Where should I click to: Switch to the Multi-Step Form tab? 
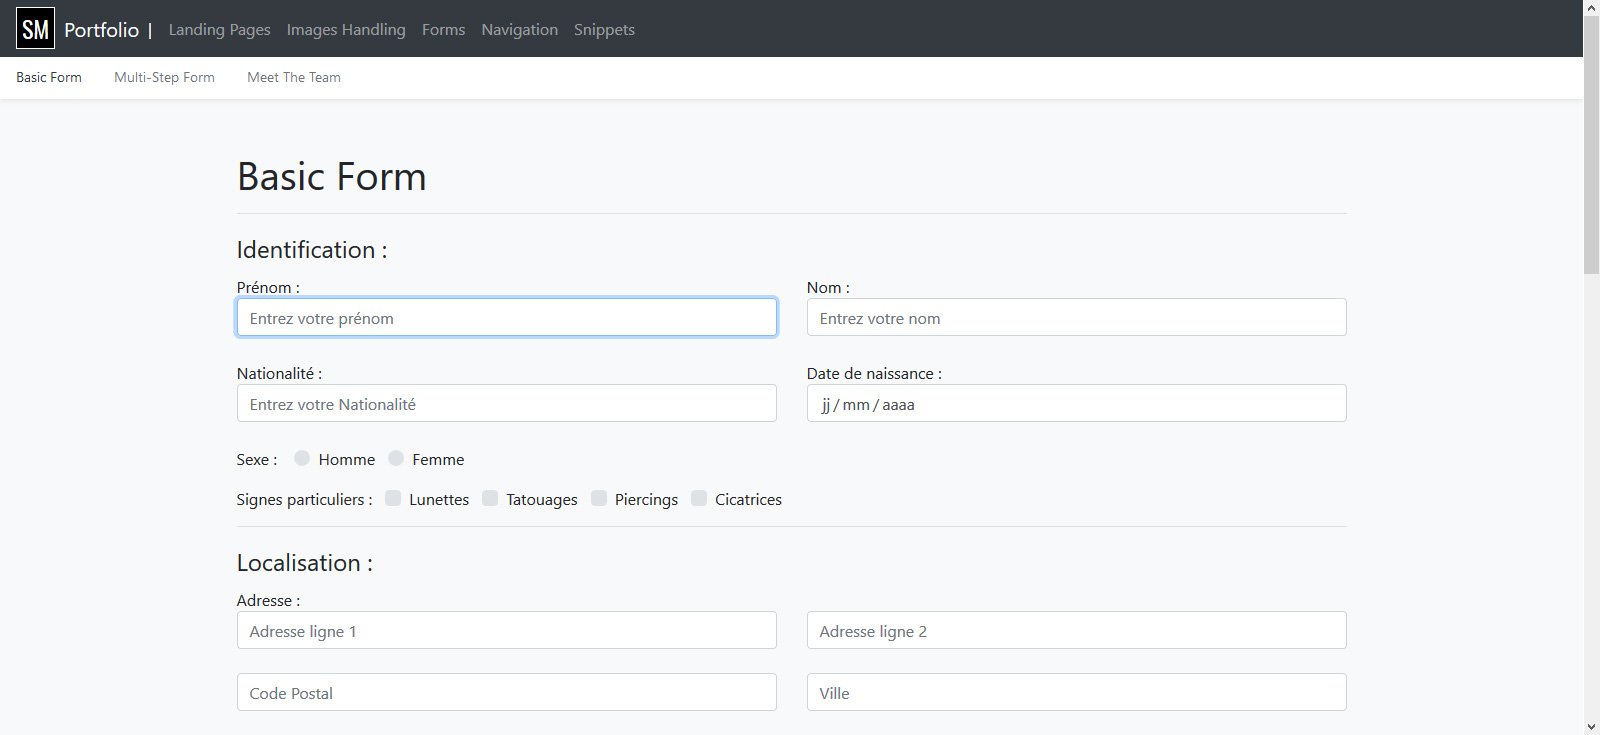point(164,77)
